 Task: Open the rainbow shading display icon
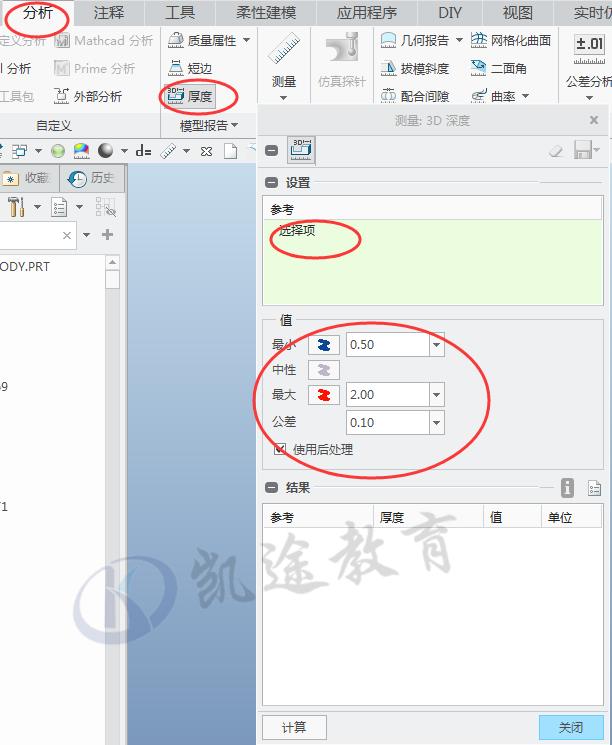point(82,151)
